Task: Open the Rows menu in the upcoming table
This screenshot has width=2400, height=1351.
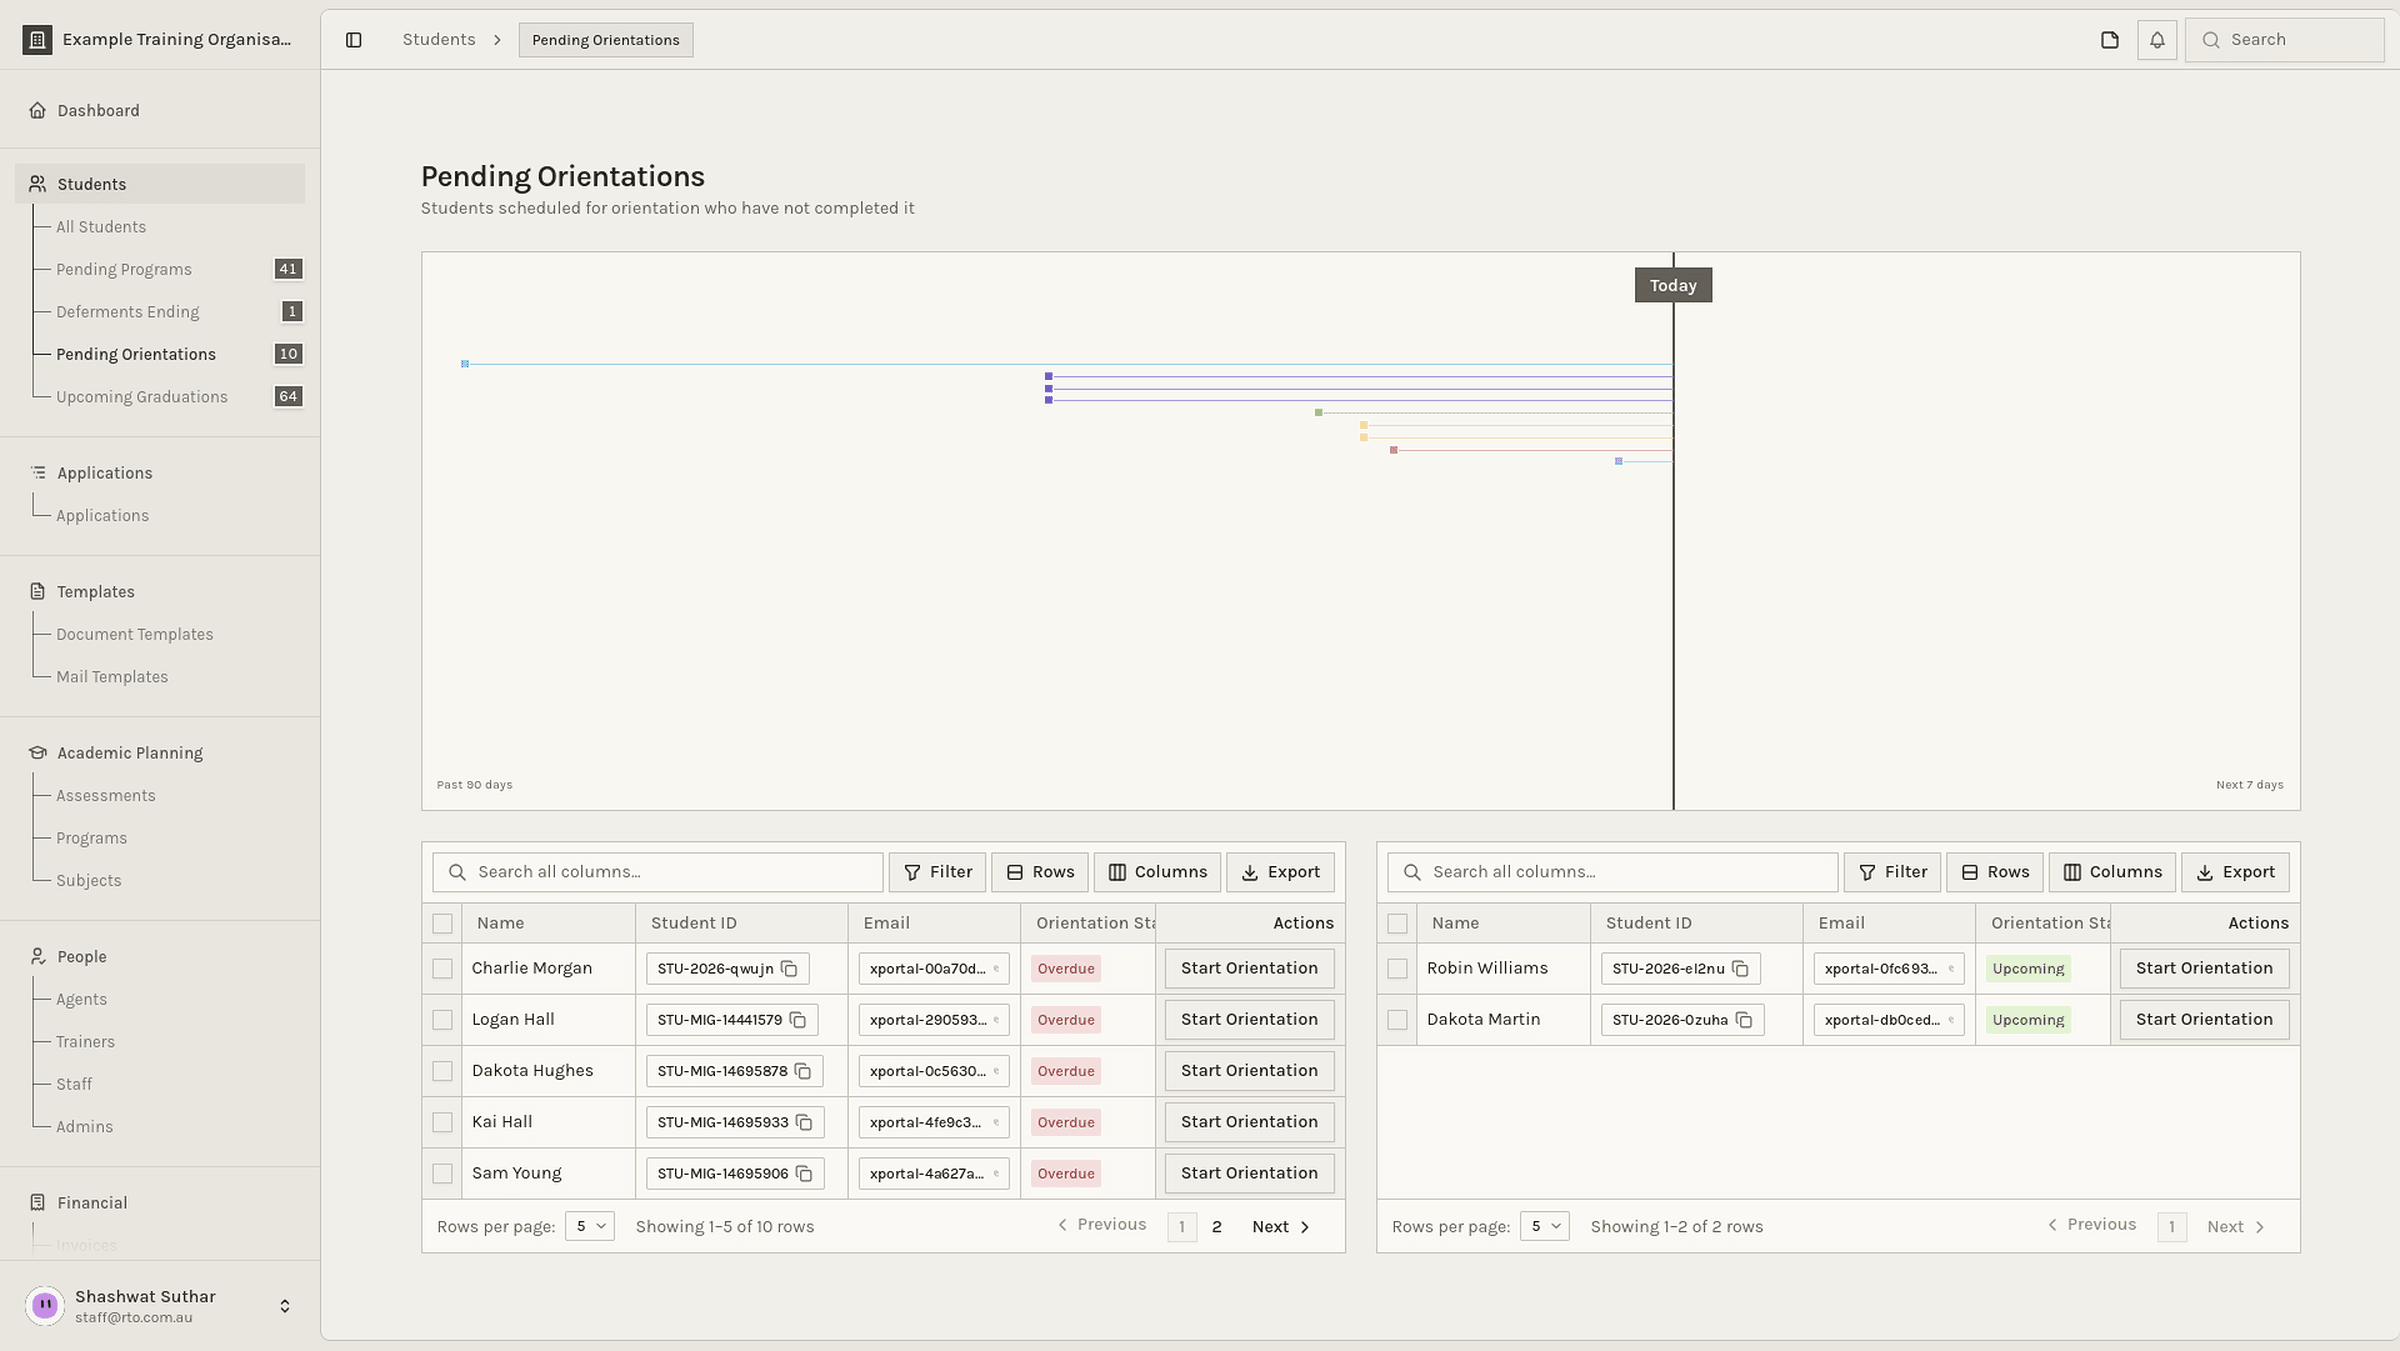Action: (1994, 872)
